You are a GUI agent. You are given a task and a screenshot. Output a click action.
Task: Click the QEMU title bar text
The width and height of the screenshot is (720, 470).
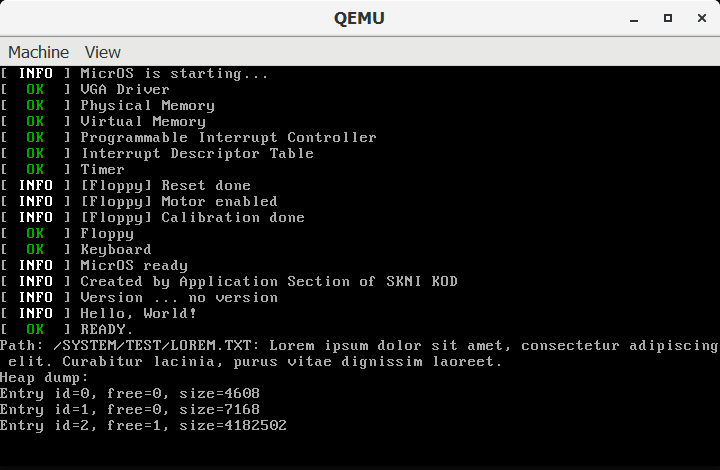click(359, 18)
